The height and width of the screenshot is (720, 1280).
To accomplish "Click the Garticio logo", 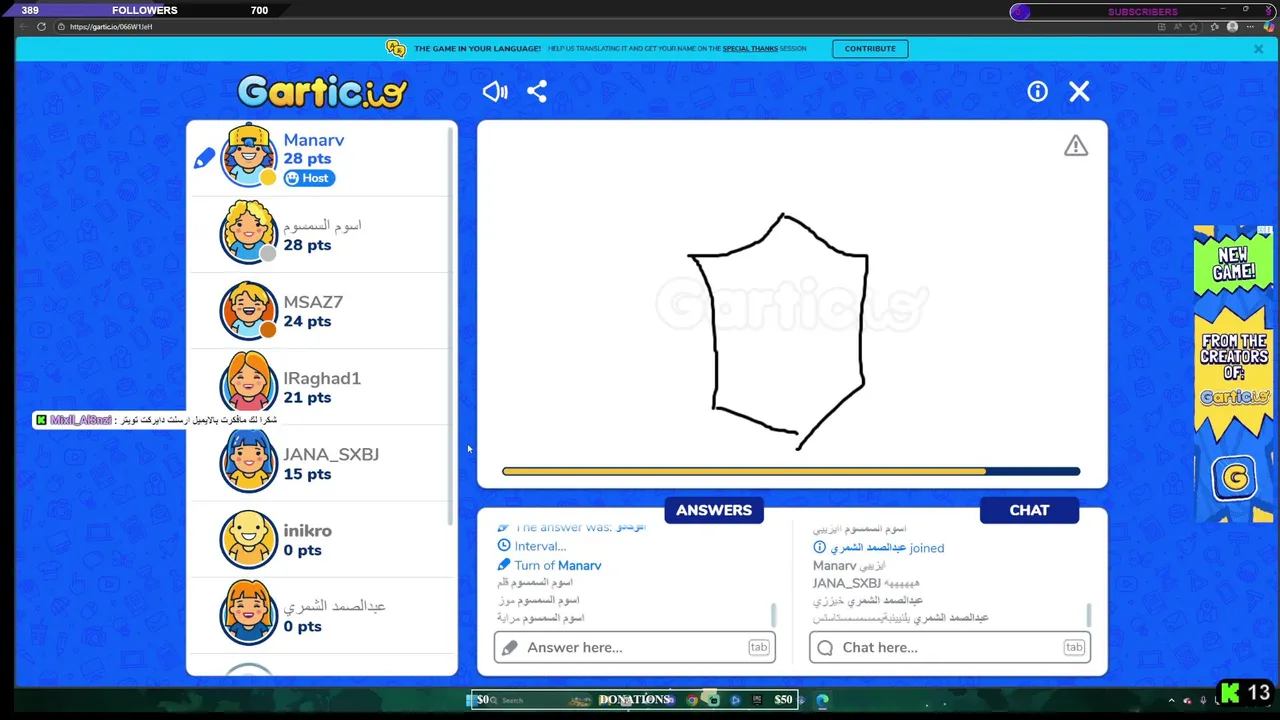I will (x=322, y=92).
